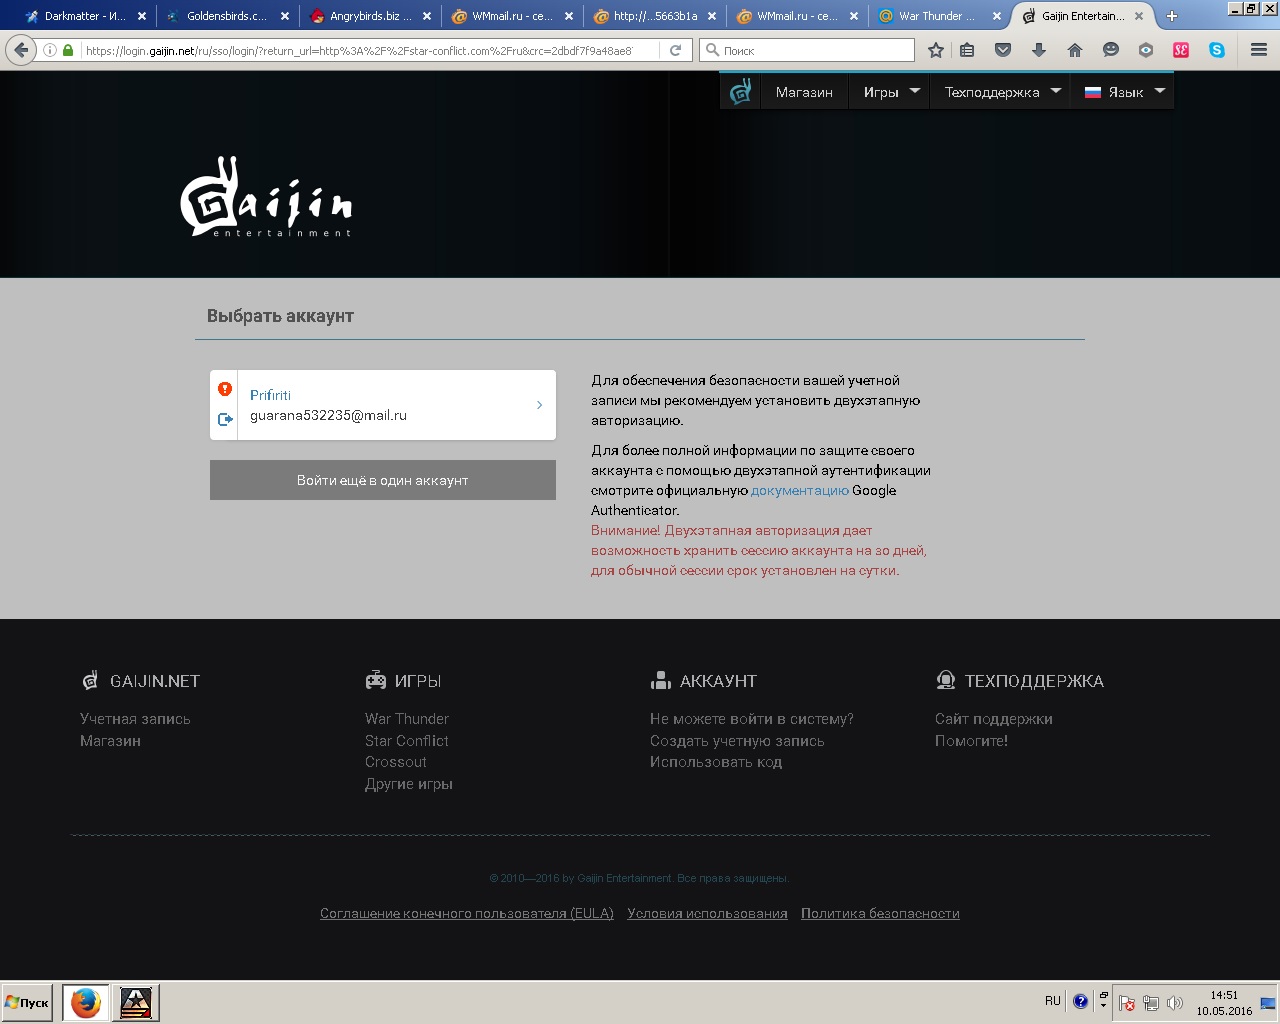The image size is (1280, 1024).
Task: Click the volume speaker tray icon
Action: click(x=1175, y=1003)
